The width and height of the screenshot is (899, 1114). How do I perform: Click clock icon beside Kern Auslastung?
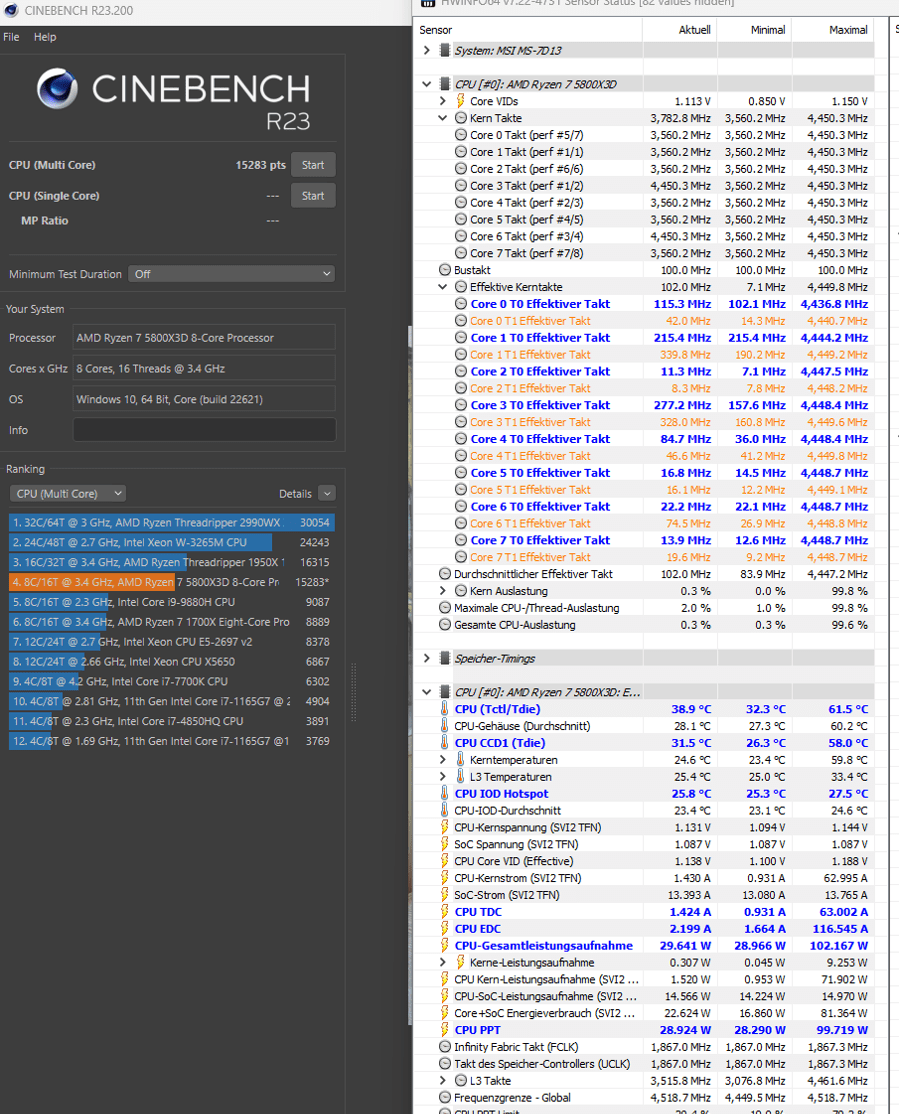tap(461, 591)
